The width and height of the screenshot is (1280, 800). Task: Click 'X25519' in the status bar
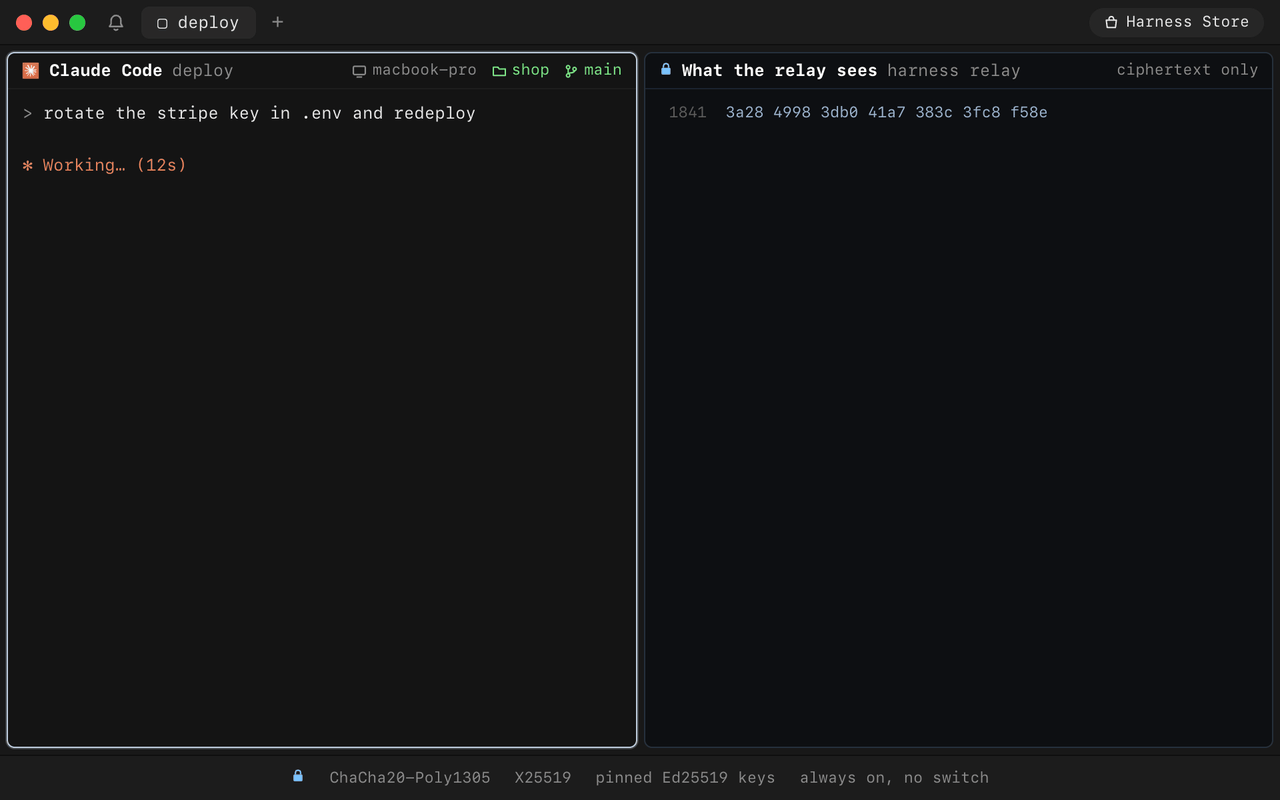(x=543, y=778)
